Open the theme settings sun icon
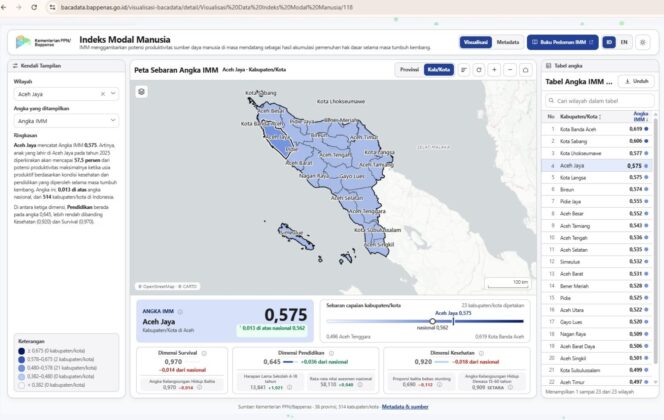The image size is (664, 420). (x=643, y=42)
